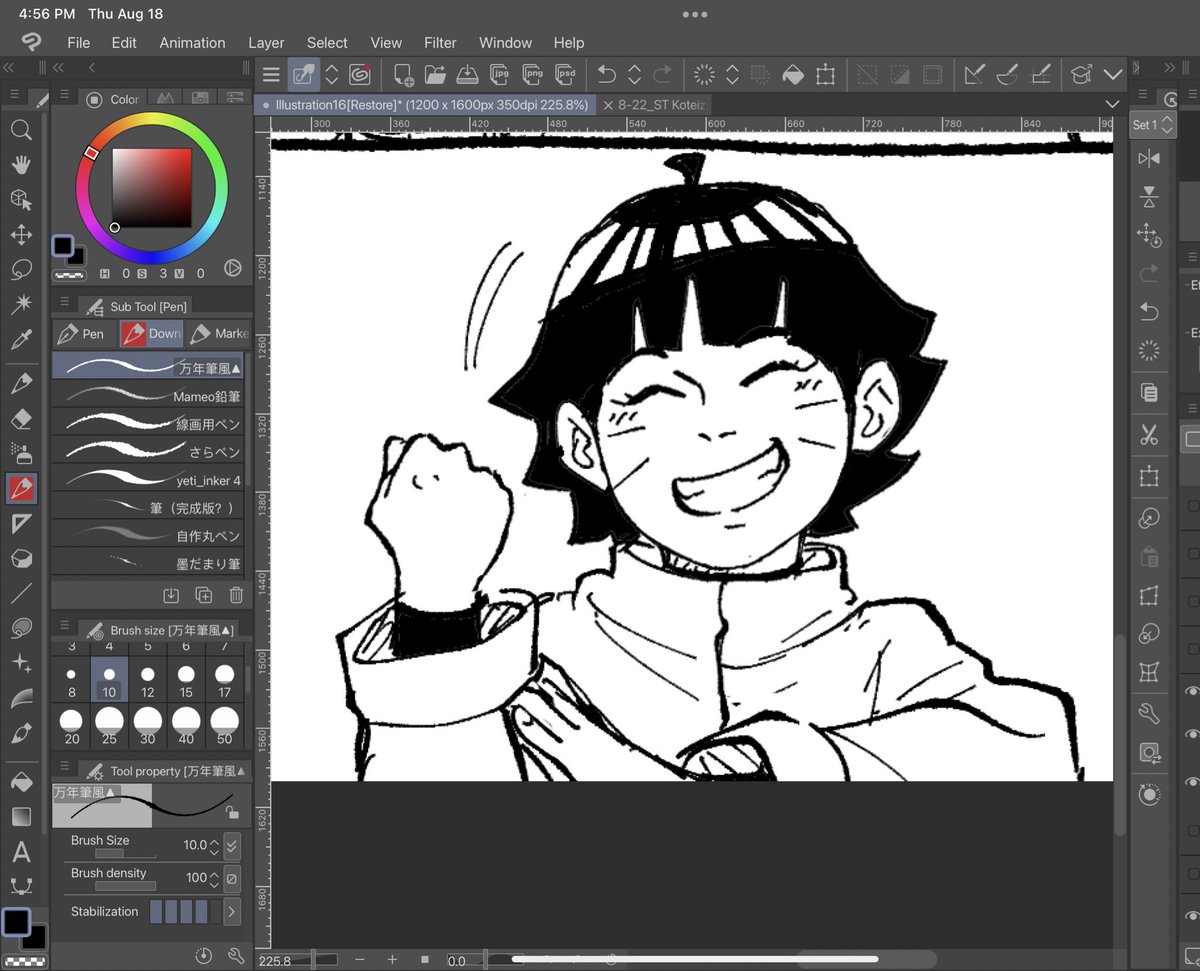Select the Auto select magic wand tool
1200x971 pixels.
pyautogui.click(x=21, y=304)
